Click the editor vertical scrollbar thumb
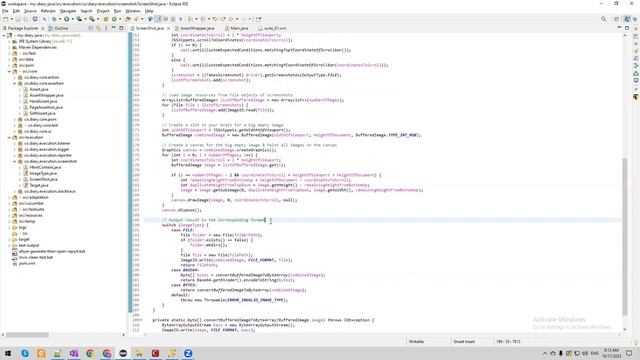This screenshot has height=360, width=640. (624, 237)
